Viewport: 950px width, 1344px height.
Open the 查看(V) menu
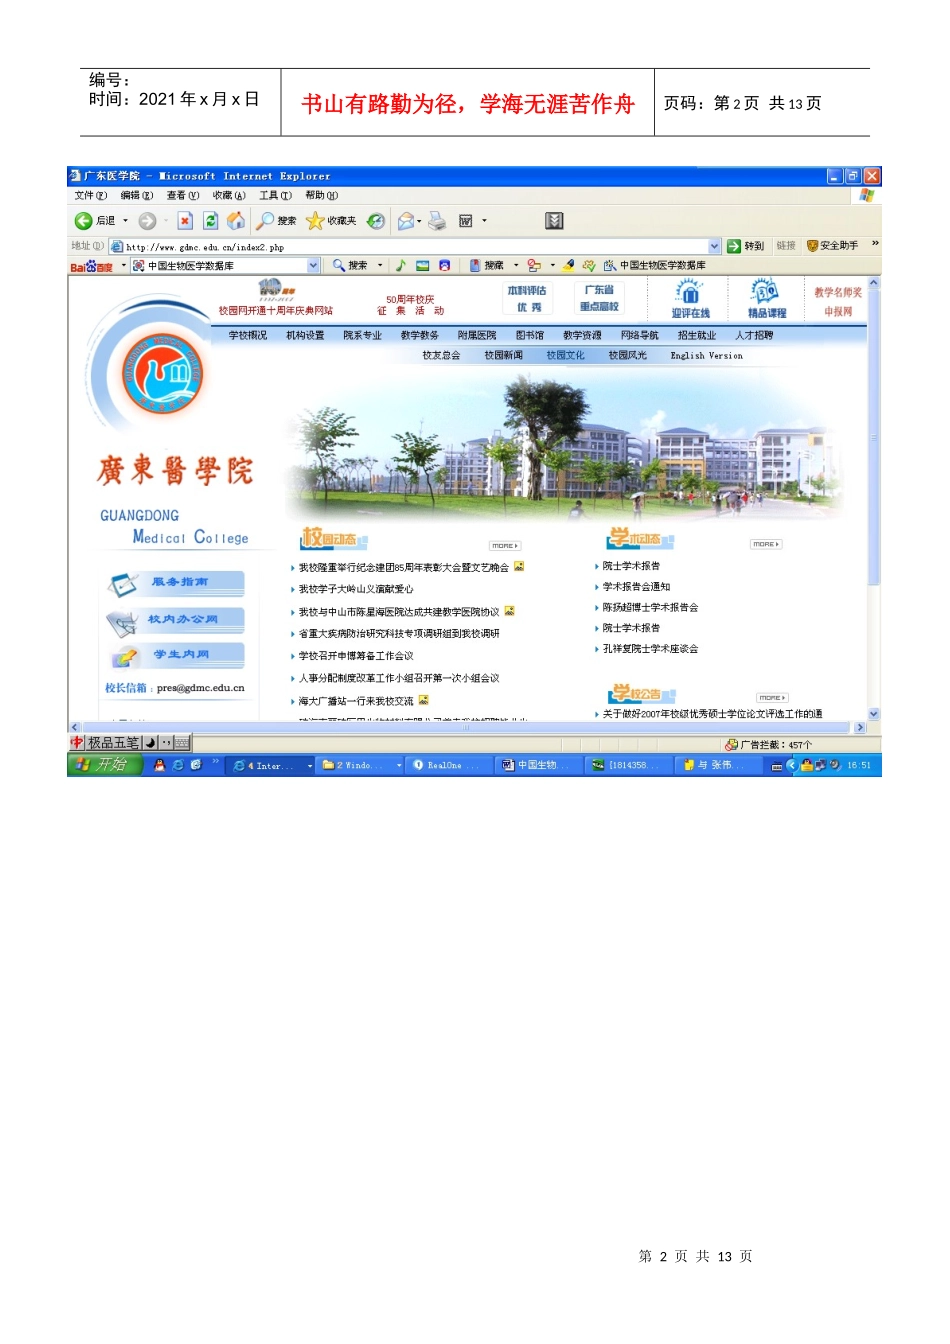[x=183, y=196]
